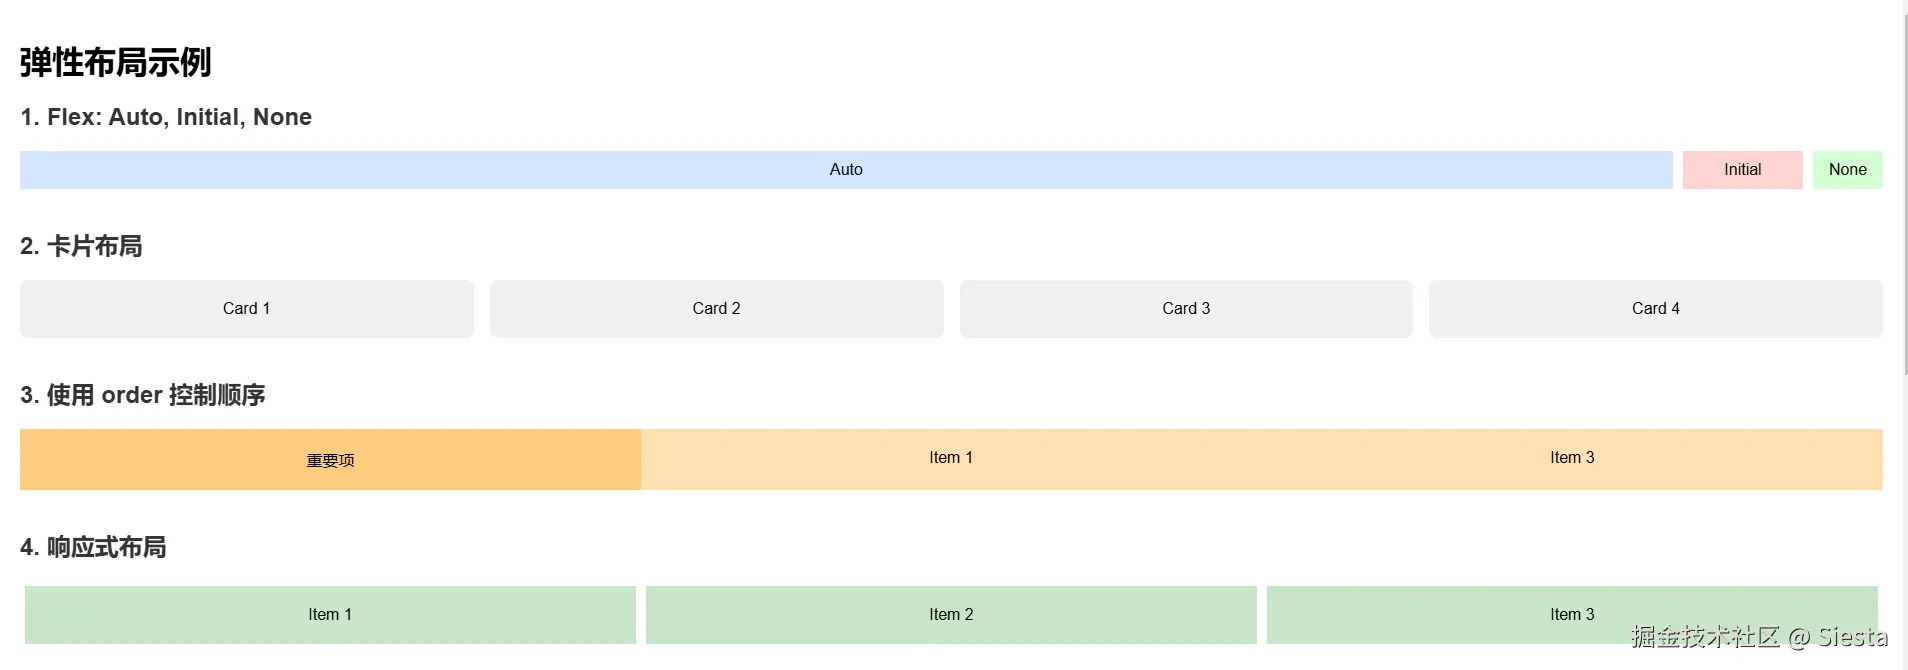1908x670 pixels.
Task: Click the "4. 响应式布局" heading
Action: pos(93,547)
